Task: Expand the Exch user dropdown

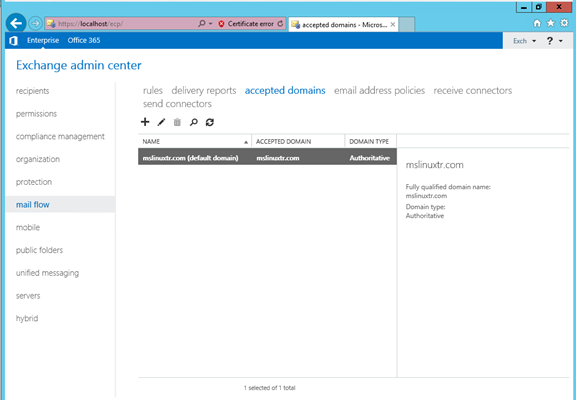Action: 525,41
